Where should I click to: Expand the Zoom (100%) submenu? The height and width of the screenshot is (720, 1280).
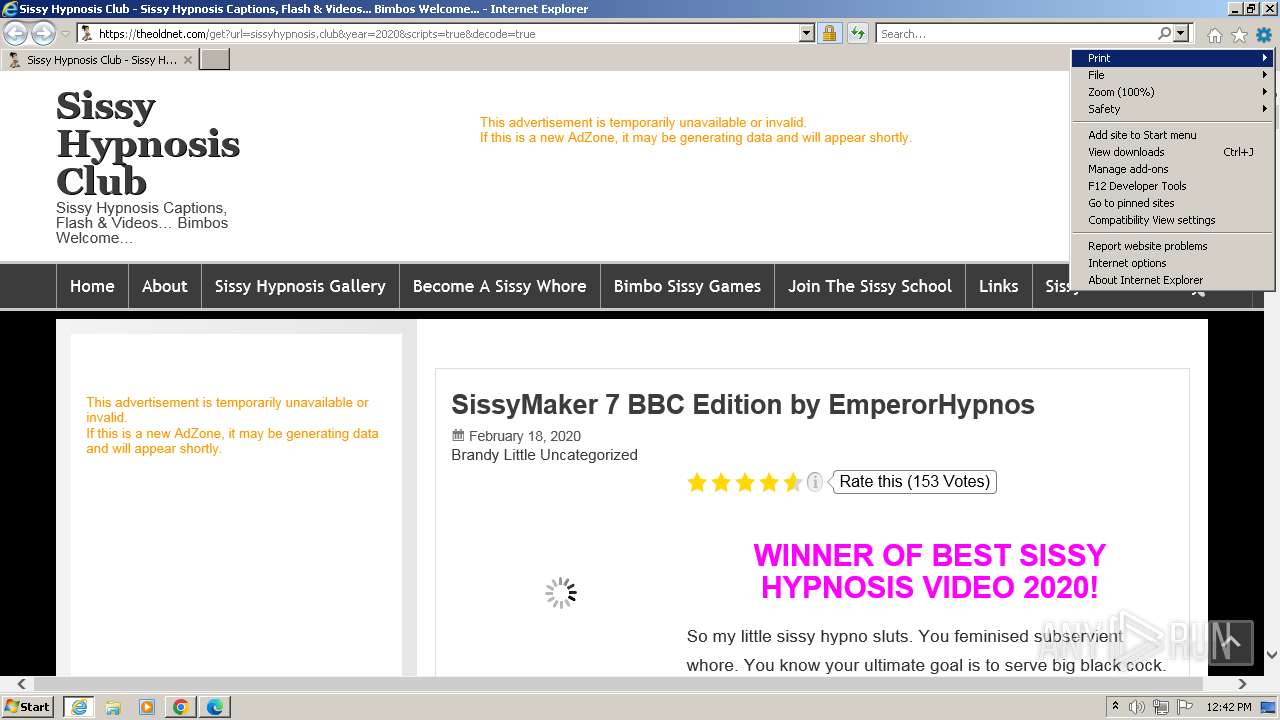tap(1172, 92)
